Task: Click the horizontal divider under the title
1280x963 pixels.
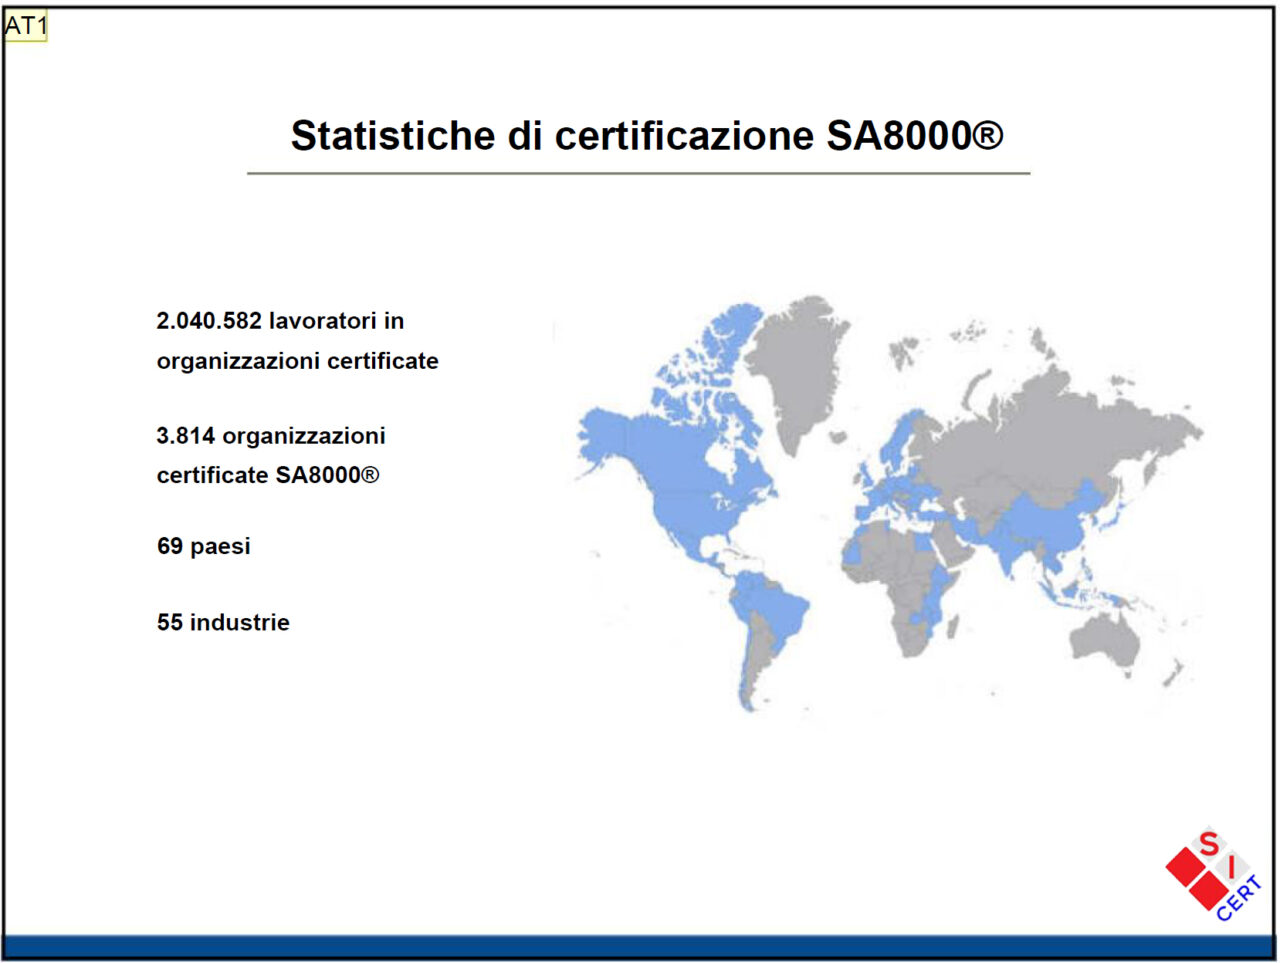Action: 640,170
